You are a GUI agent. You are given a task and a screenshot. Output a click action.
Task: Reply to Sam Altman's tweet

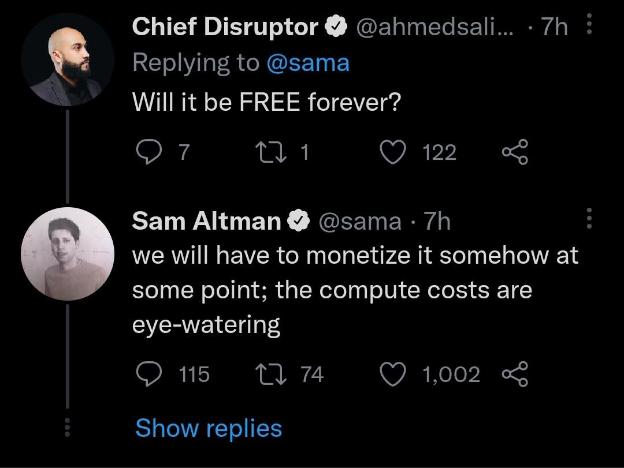pyautogui.click(x=149, y=374)
